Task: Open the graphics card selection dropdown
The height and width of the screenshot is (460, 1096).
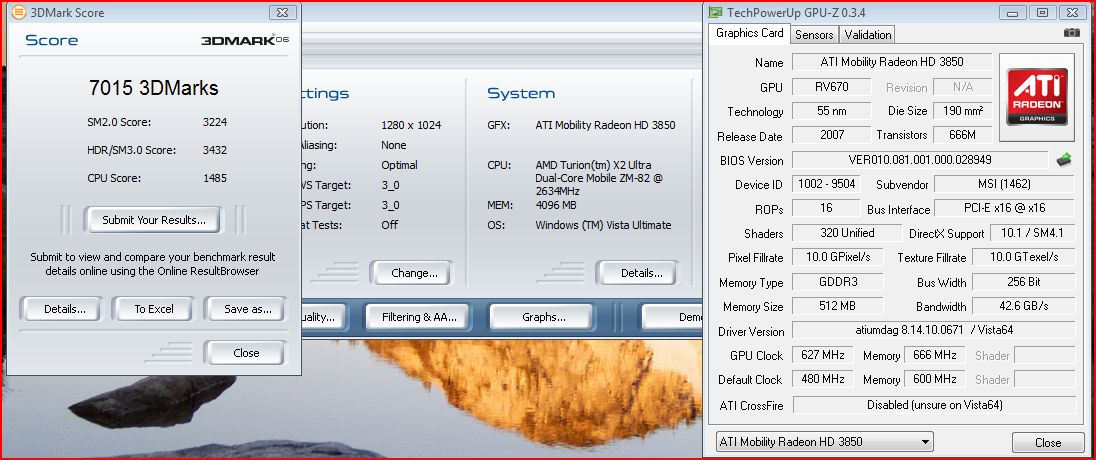Action: [x=825, y=442]
